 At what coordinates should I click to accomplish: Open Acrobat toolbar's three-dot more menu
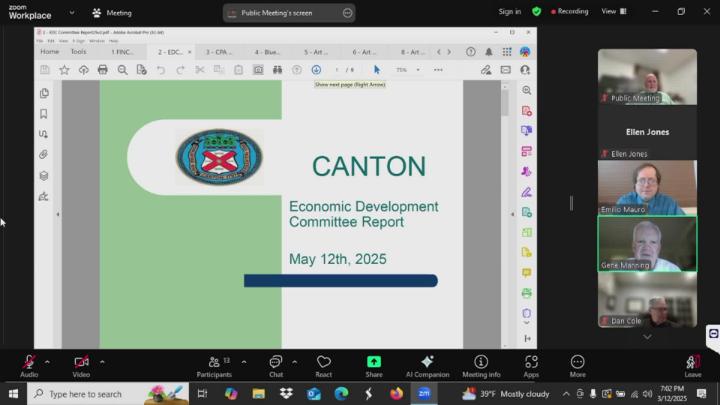(x=439, y=70)
